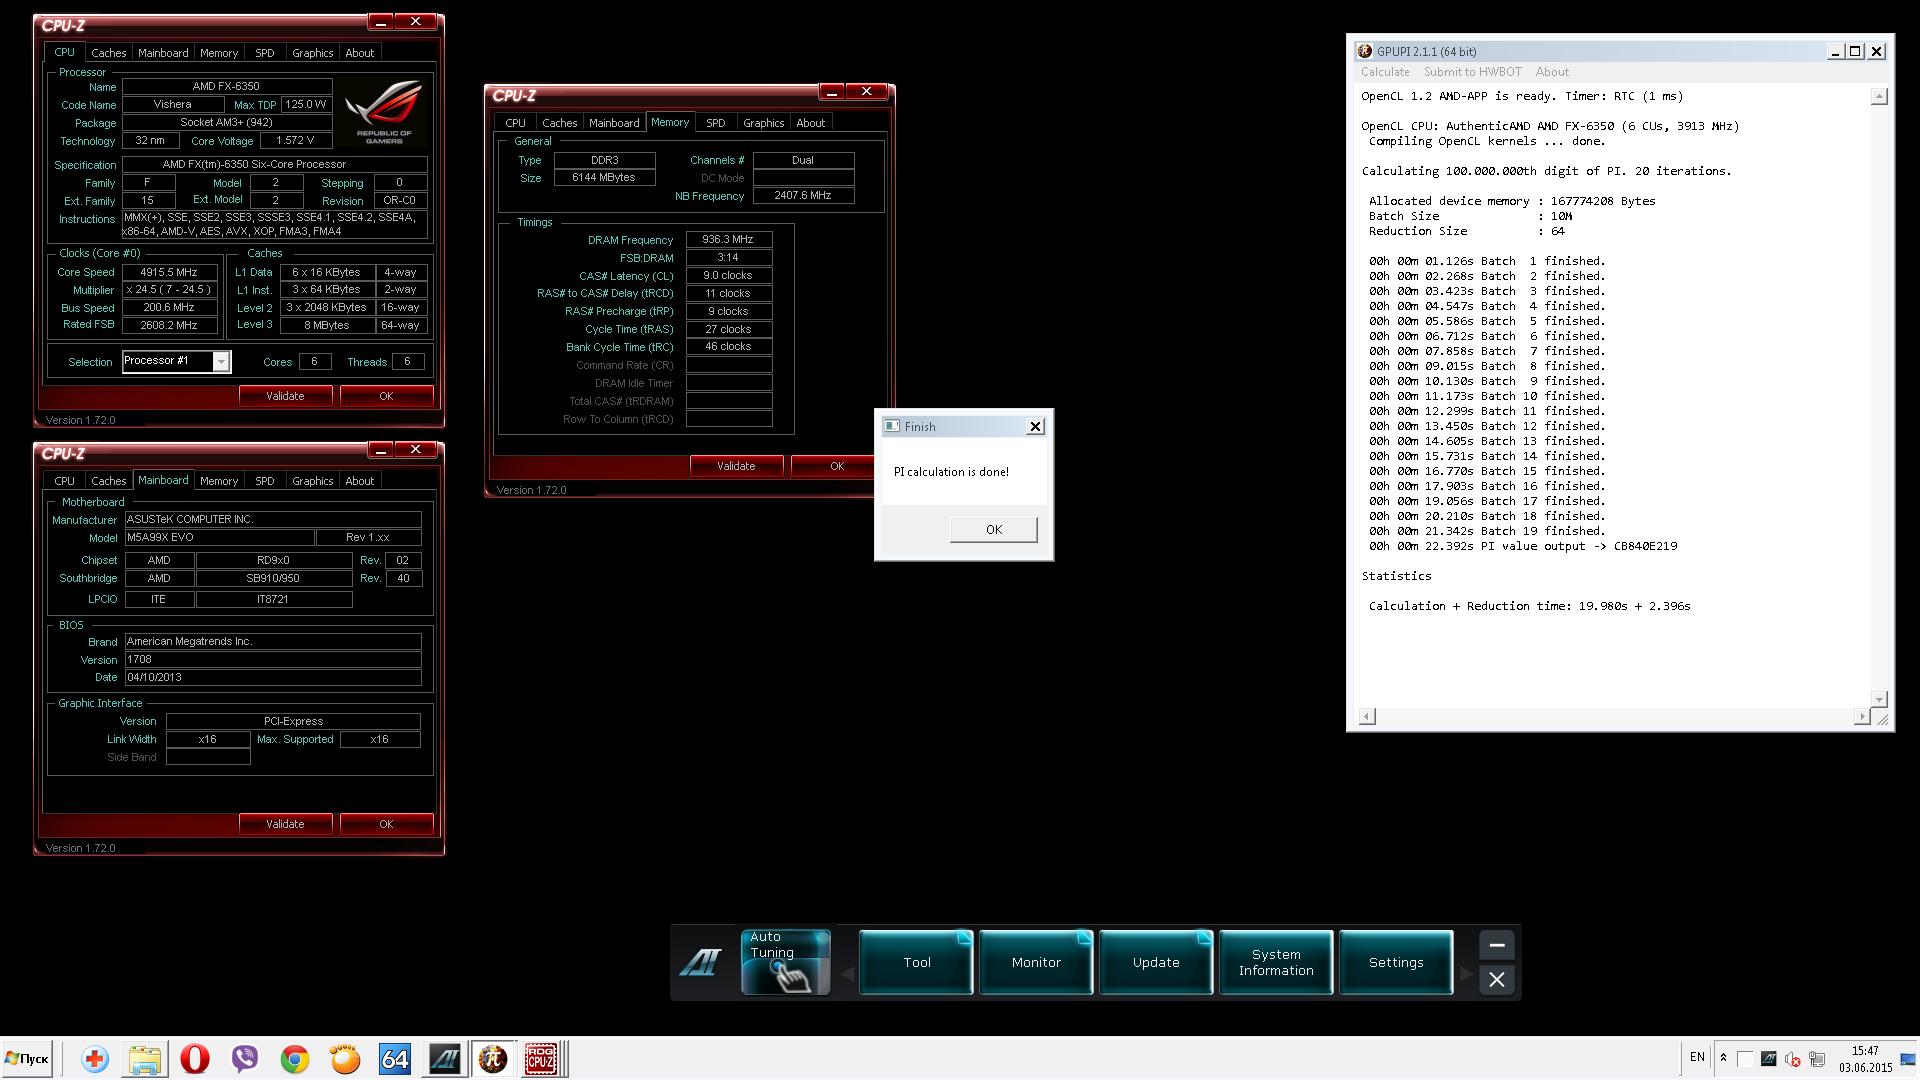Click GPUPI horizontal scrollbar right arrow
This screenshot has height=1080, width=1920.
1861,716
